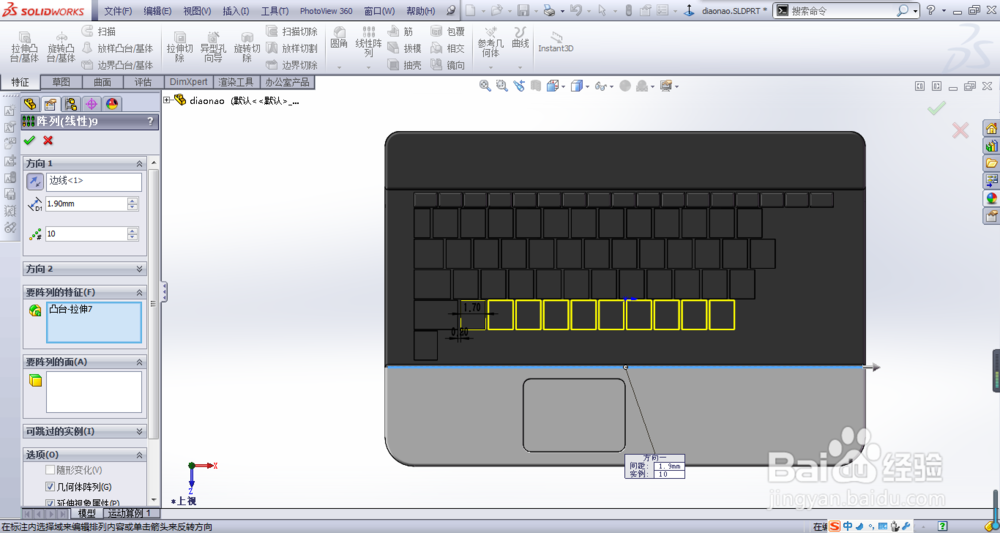
Task: Click the 旋转凸台/基体 revolve boss tool
Action: 61,47
